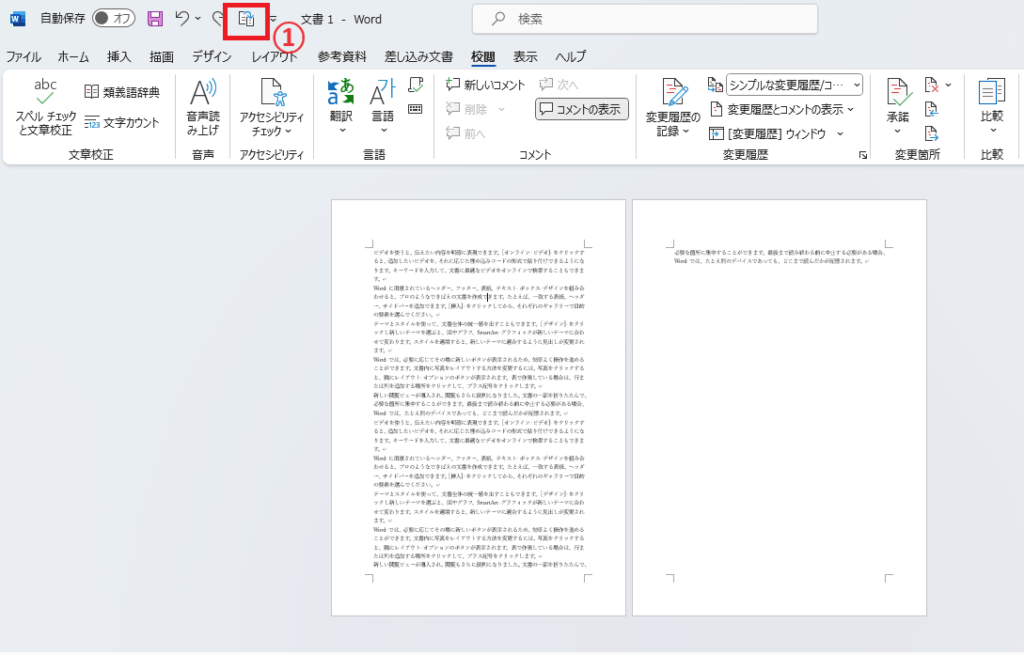Switch to the 差し込み文書 tab
This screenshot has width=1024, height=654.
pyautogui.click(x=419, y=57)
